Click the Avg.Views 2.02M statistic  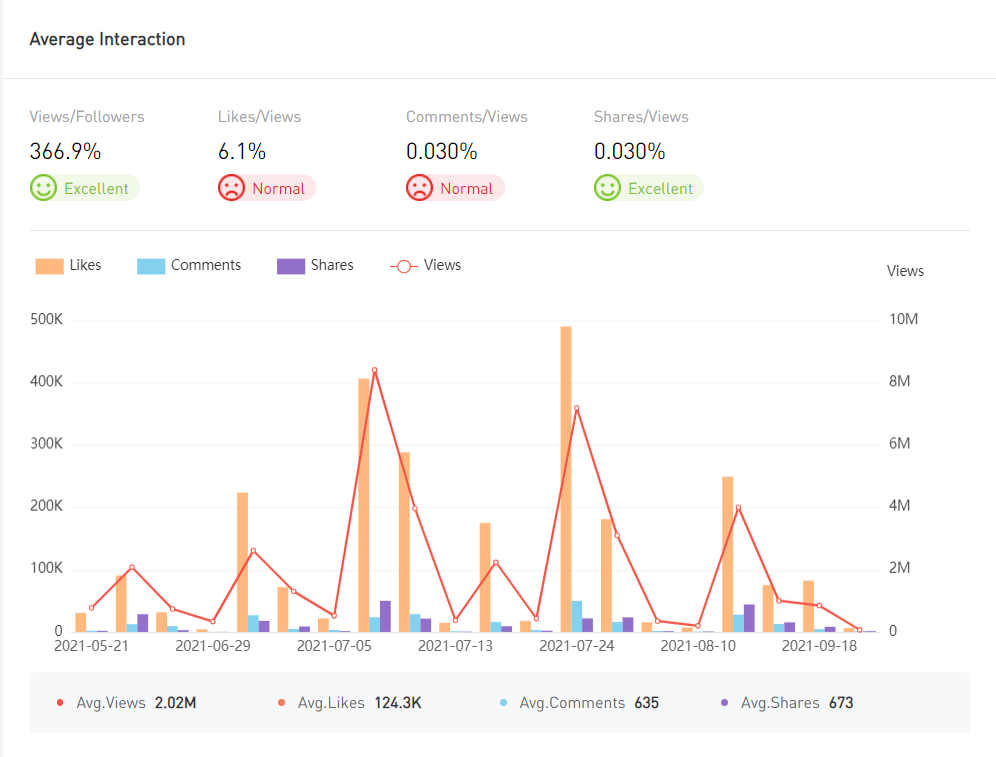127,703
